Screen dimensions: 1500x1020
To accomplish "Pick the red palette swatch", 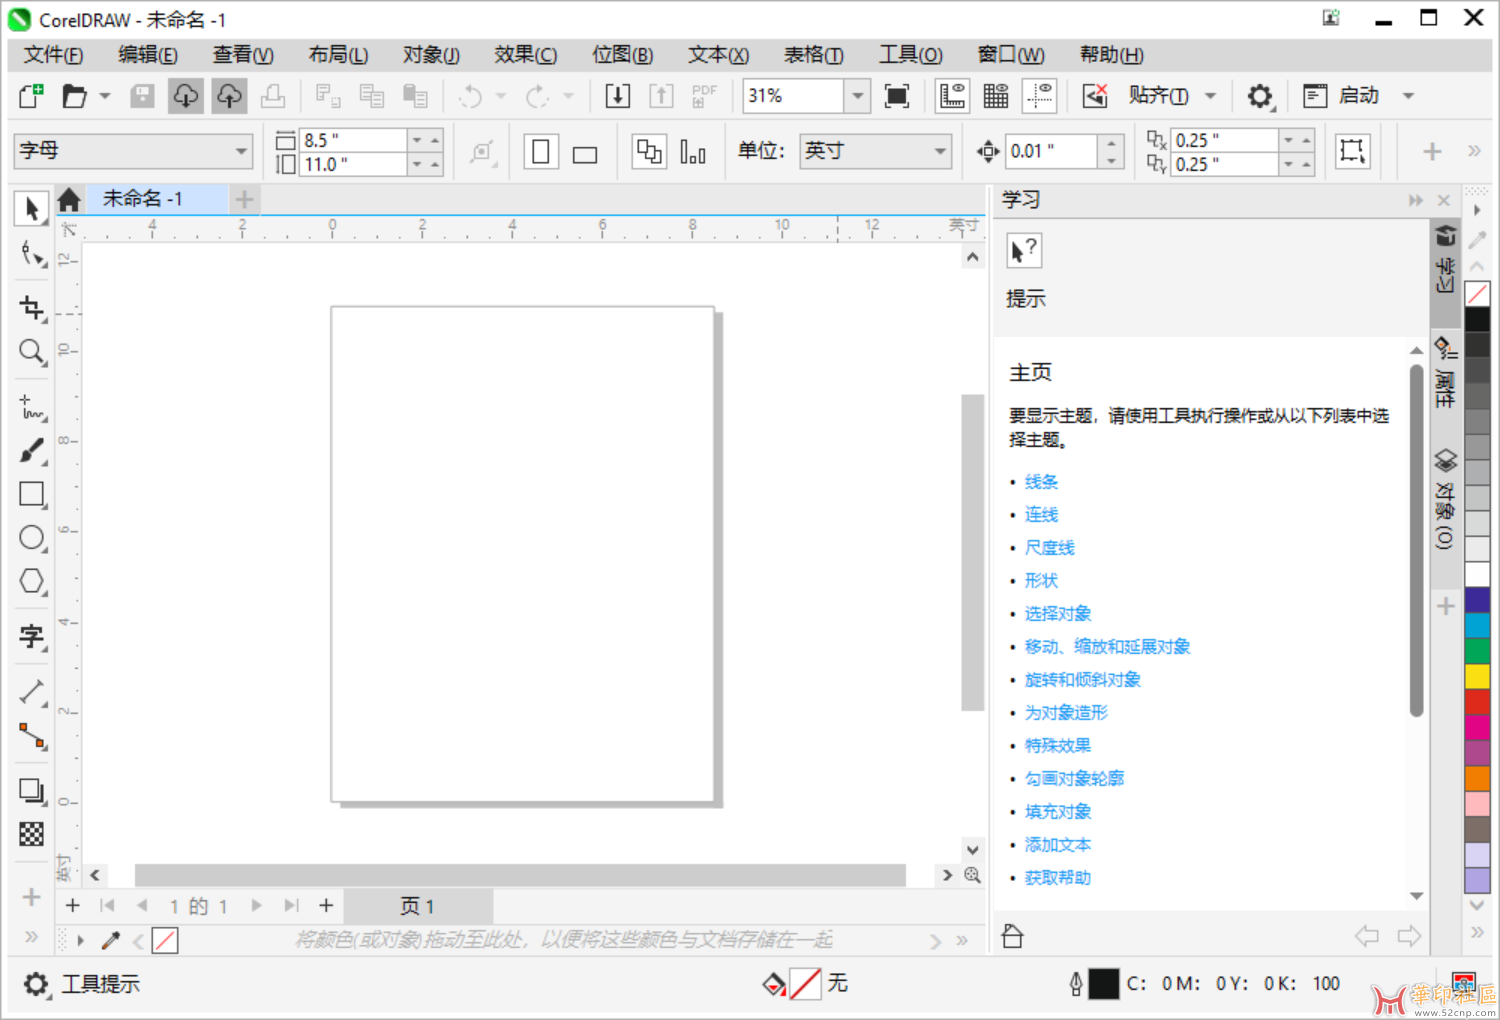I will tap(1477, 702).
